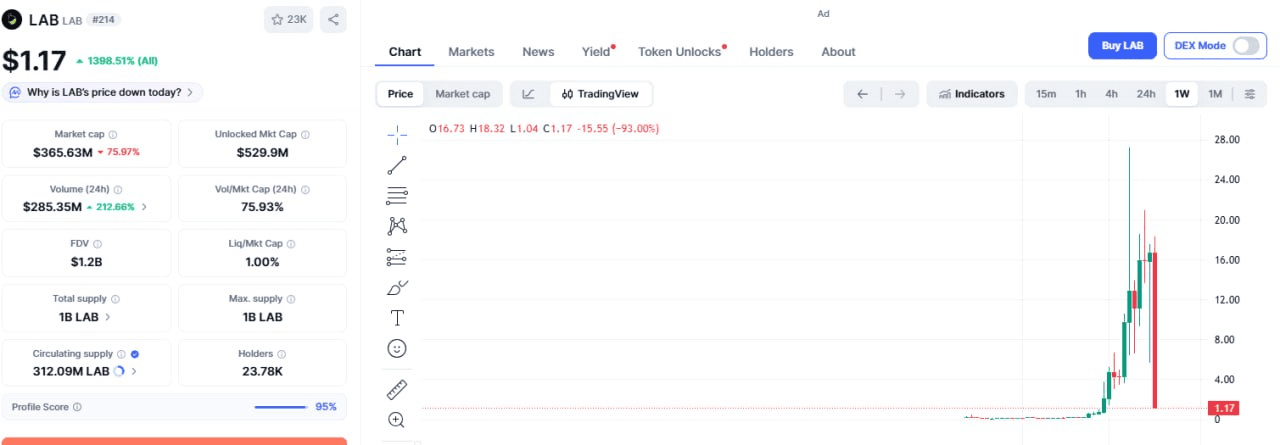
Task: Select the brush drawing tool
Action: pos(397,288)
